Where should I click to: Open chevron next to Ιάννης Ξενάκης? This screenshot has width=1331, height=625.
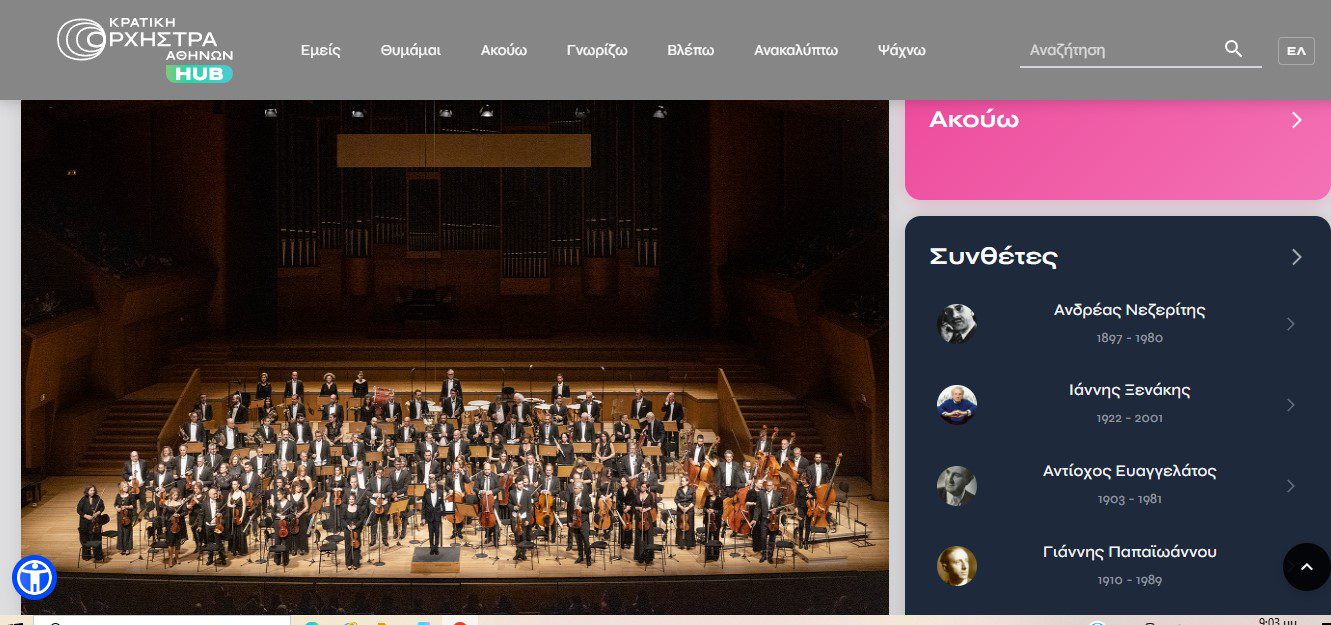[1290, 405]
